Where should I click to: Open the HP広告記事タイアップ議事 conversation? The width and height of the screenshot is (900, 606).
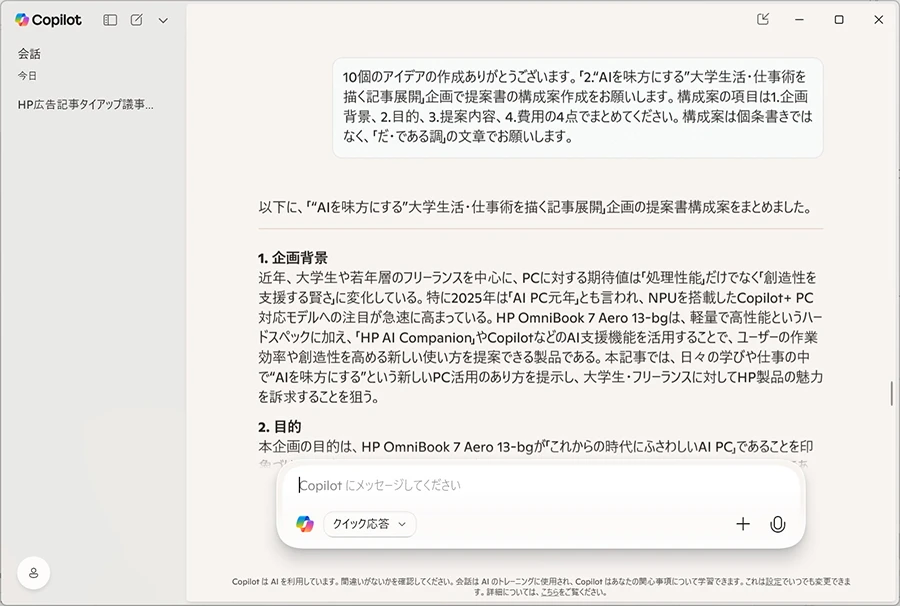click(86, 104)
